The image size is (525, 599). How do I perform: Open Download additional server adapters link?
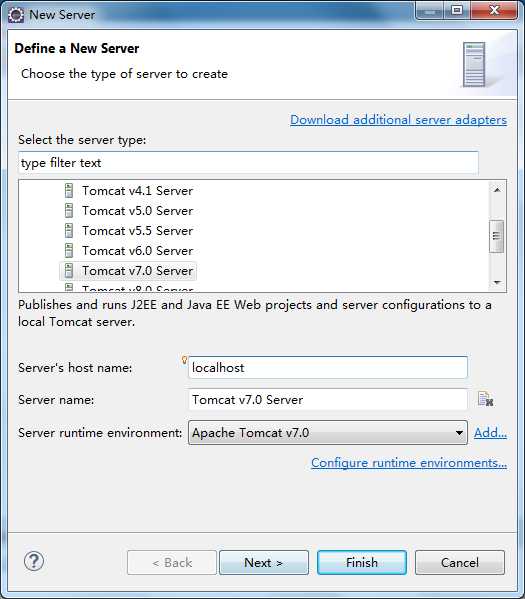[398, 120]
